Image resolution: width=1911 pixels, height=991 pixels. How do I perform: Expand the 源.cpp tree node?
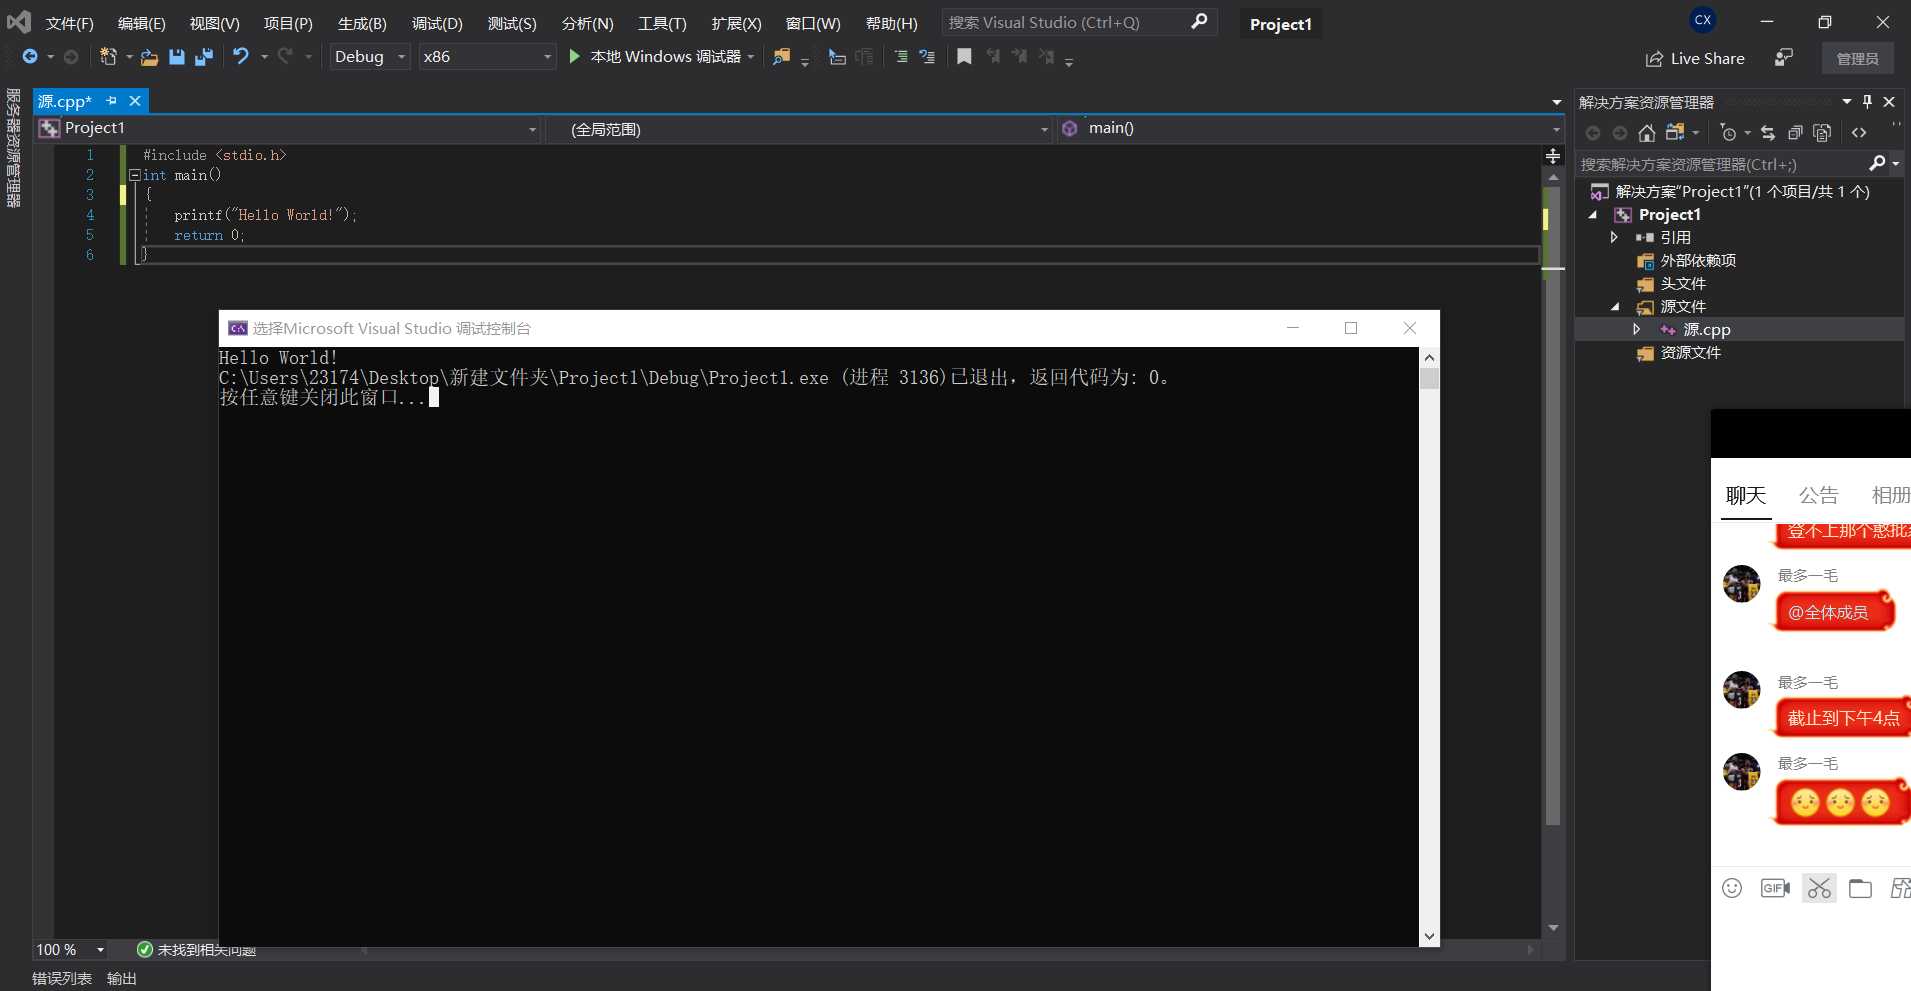coord(1637,330)
